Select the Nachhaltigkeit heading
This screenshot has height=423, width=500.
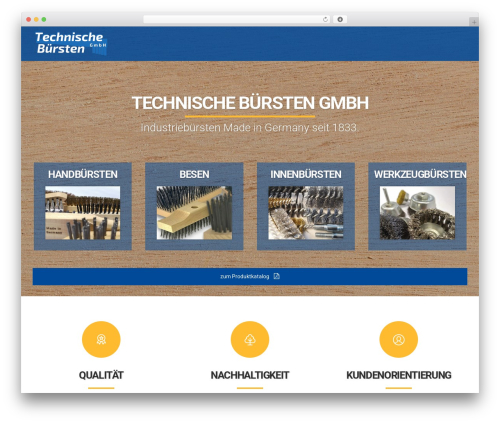[250, 375]
